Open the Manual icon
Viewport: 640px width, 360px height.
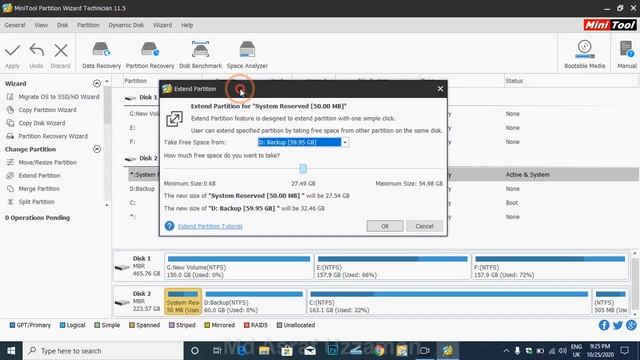[x=627, y=55]
